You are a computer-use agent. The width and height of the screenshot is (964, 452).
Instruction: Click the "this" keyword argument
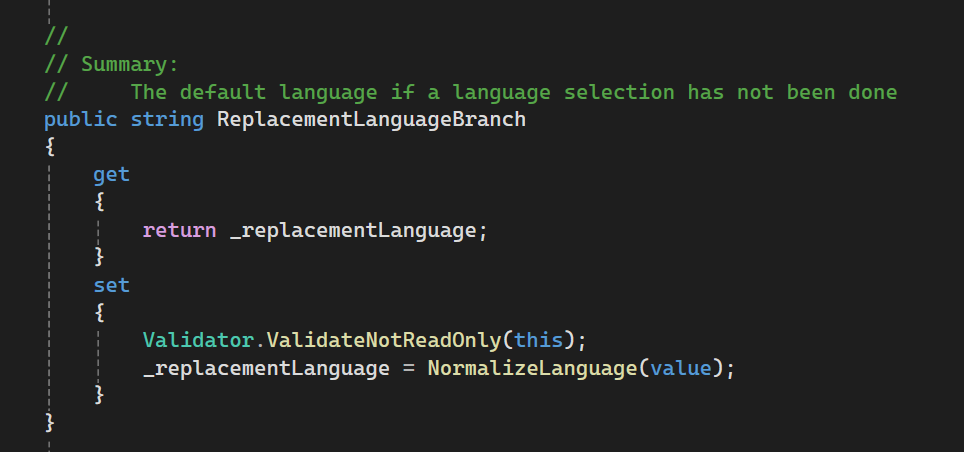(x=538, y=340)
